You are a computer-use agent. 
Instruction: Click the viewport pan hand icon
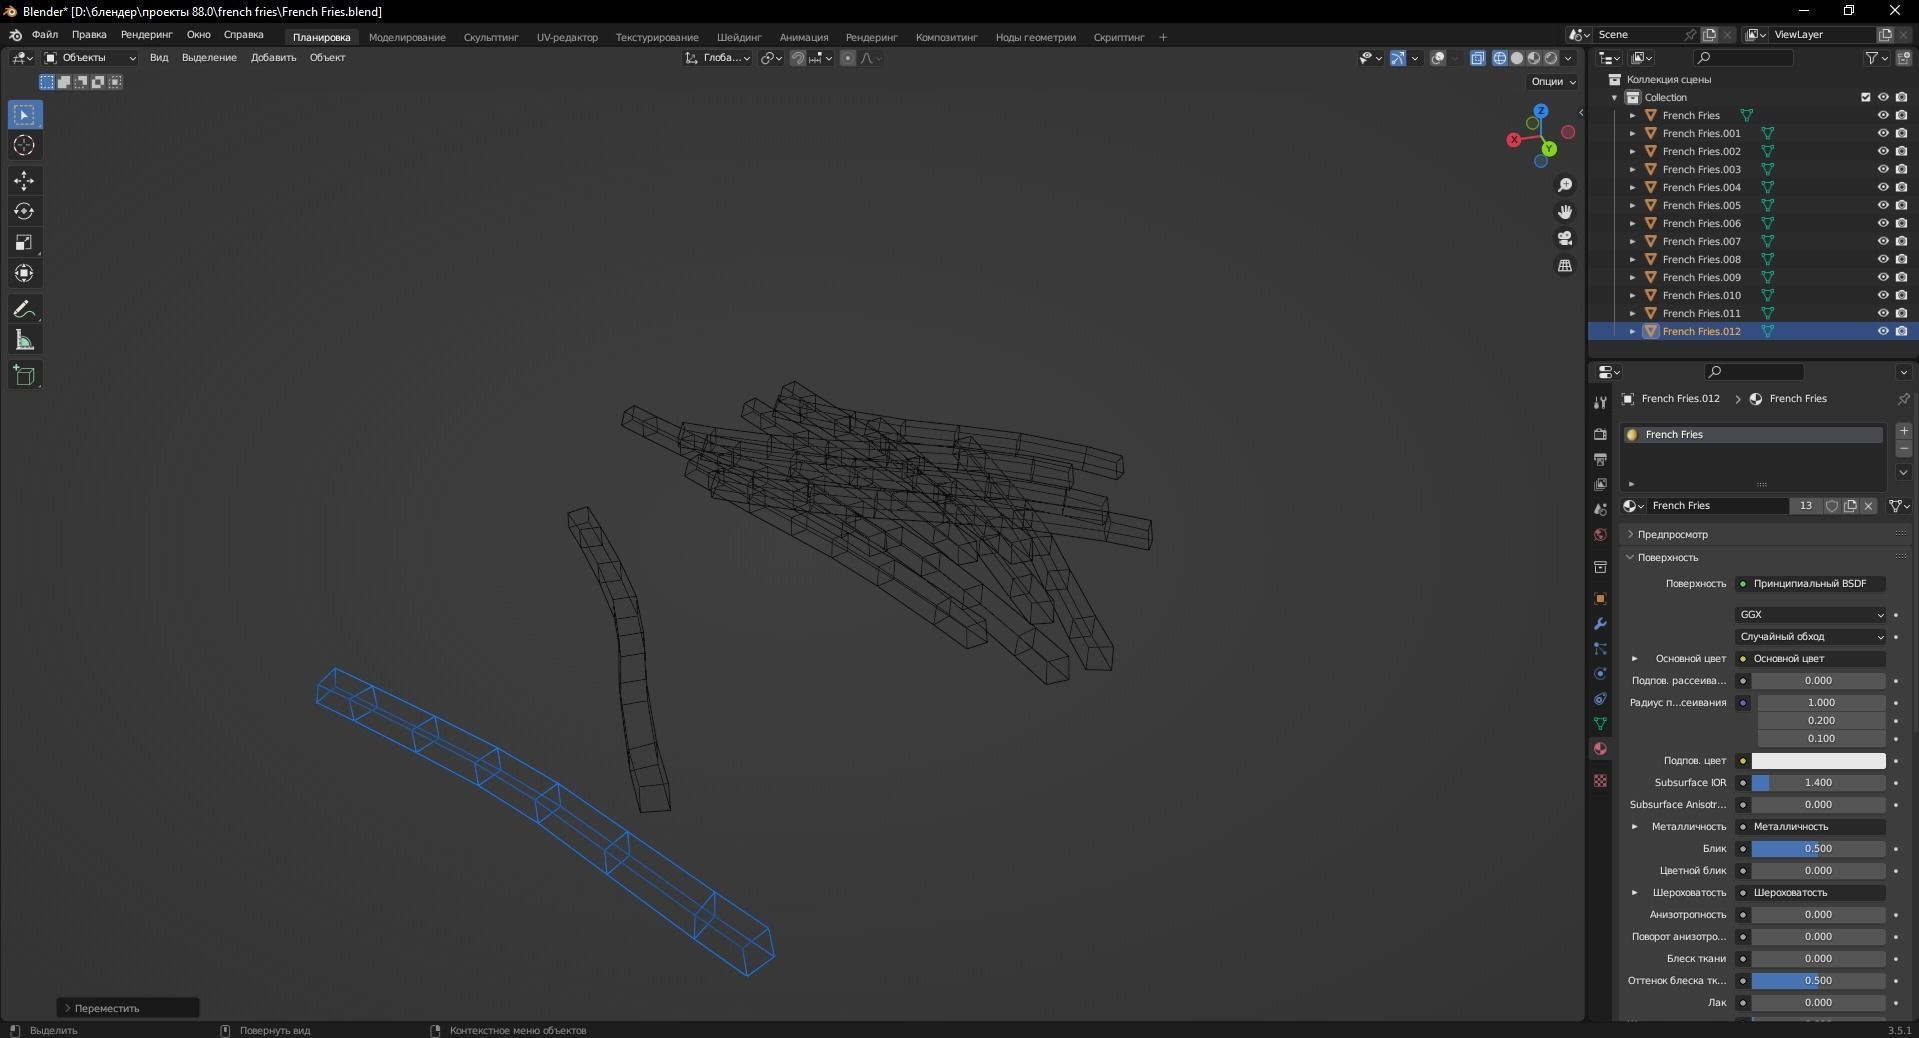(1565, 212)
